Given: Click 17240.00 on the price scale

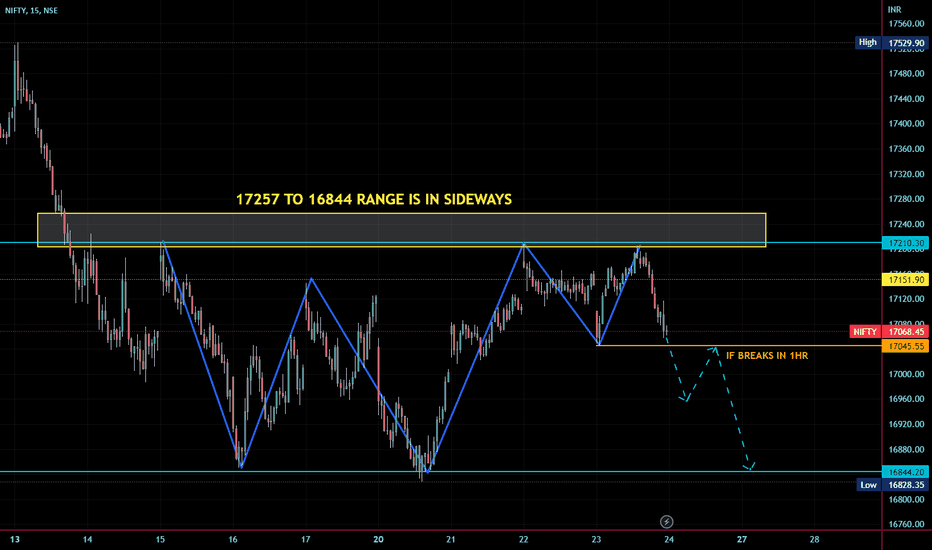Looking at the screenshot, I should [x=906, y=224].
